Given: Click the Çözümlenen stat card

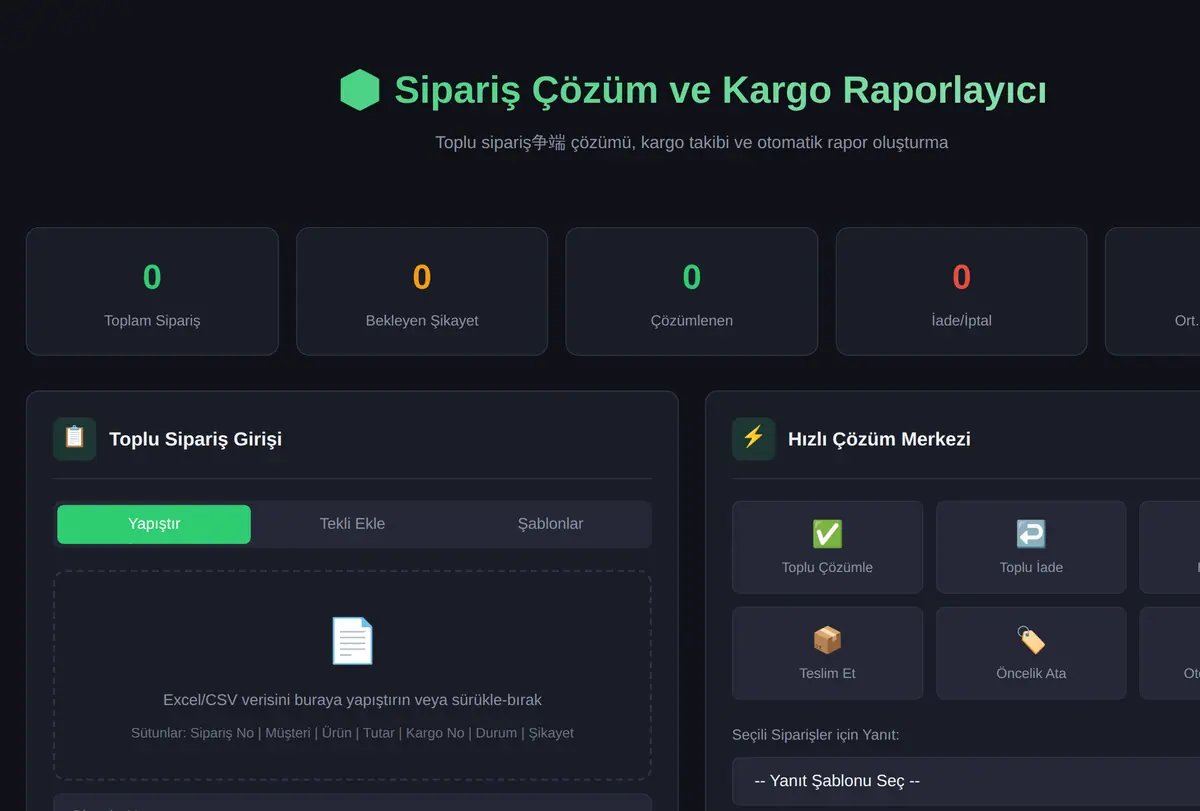Looking at the screenshot, I should (692, 291).
